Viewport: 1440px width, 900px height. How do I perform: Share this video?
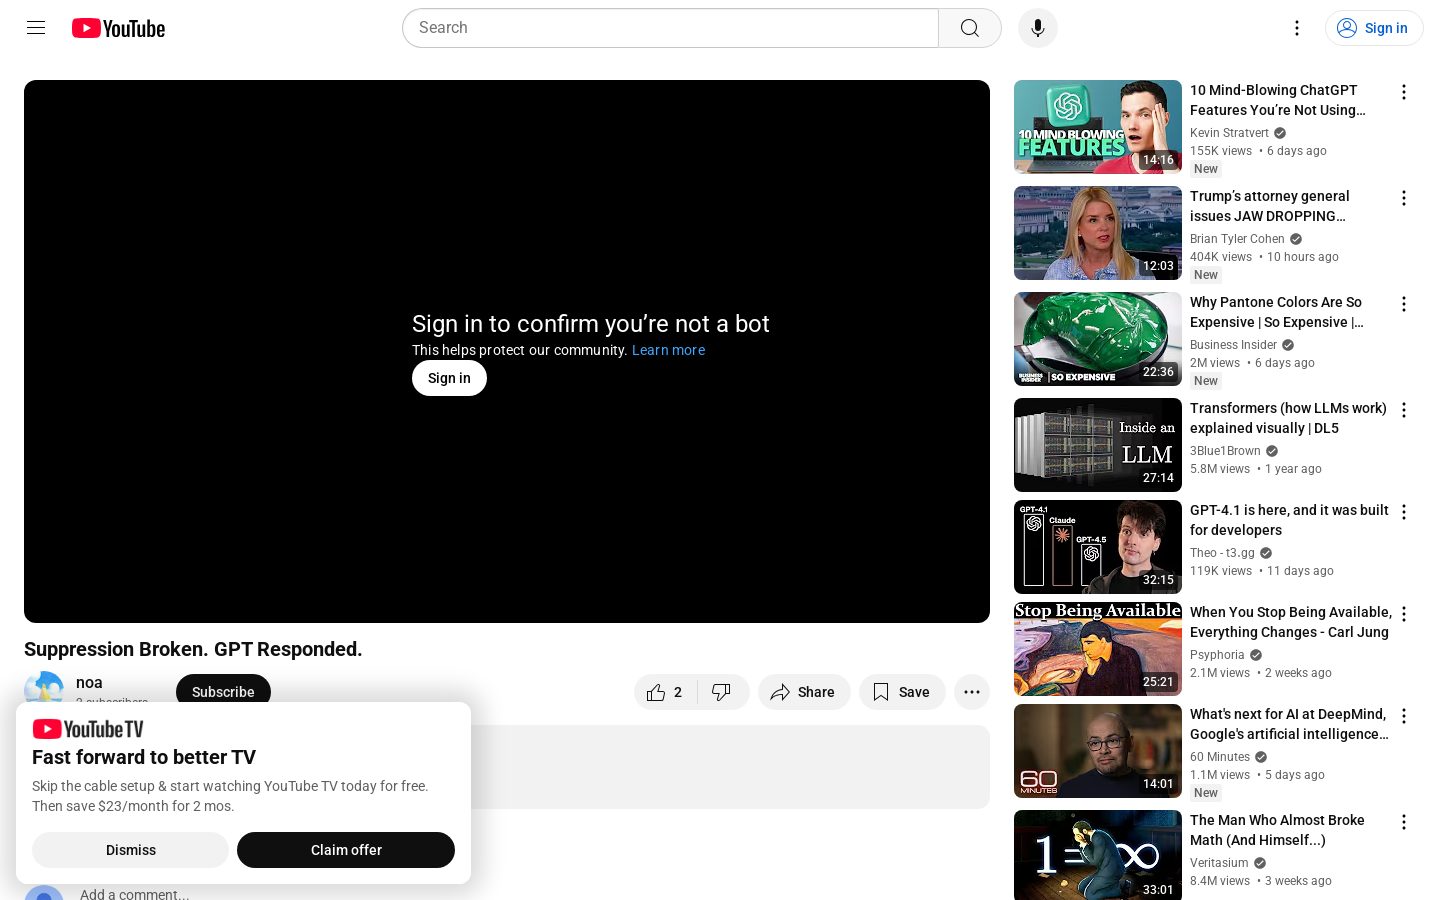click(x=804, y=692)
